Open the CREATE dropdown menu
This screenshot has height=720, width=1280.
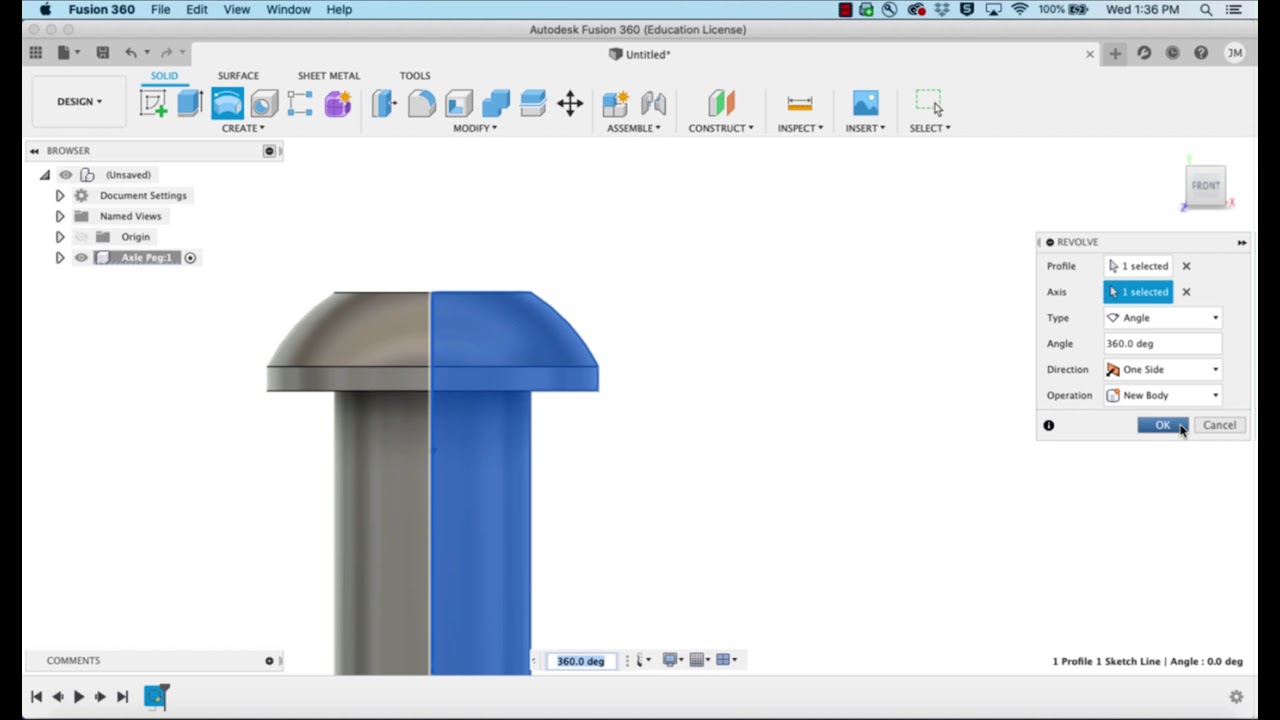(243, 128)
